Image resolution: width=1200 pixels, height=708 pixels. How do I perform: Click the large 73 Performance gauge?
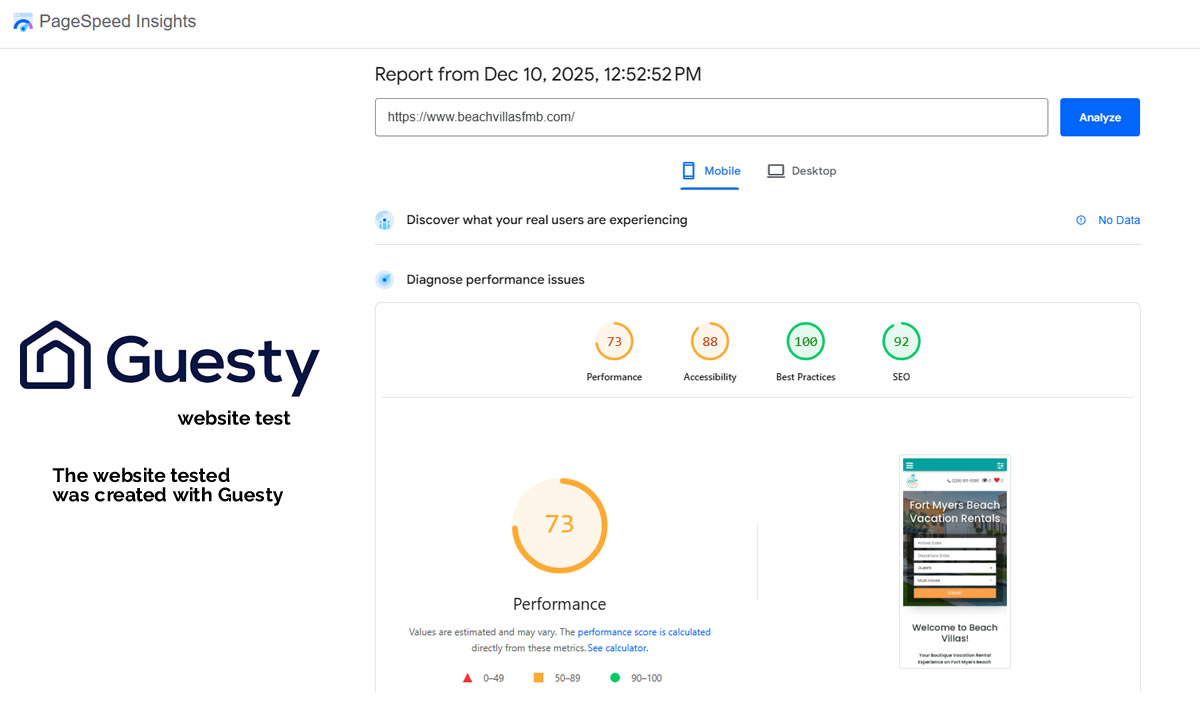click(560, 525)
